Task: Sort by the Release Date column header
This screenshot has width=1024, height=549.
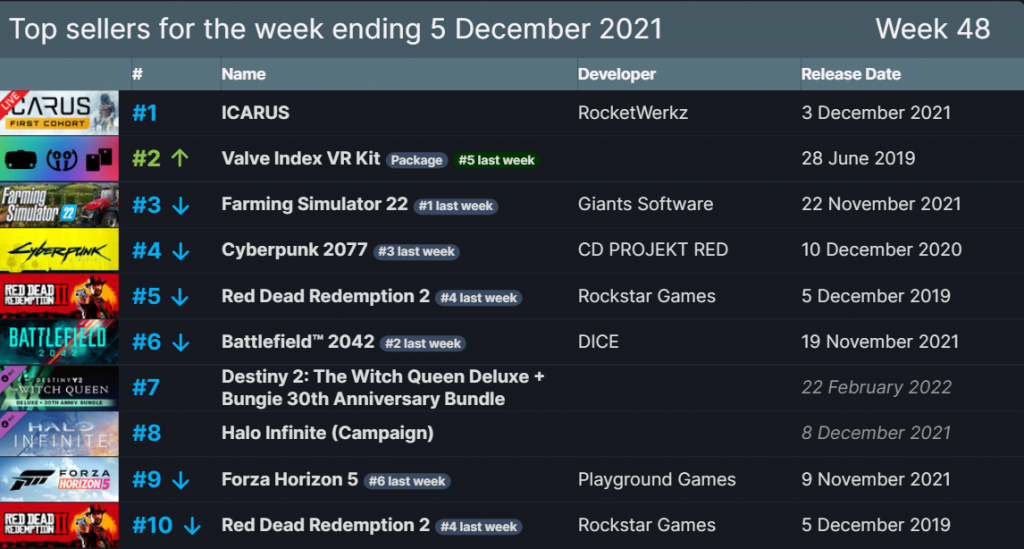Action: [851, 74]
